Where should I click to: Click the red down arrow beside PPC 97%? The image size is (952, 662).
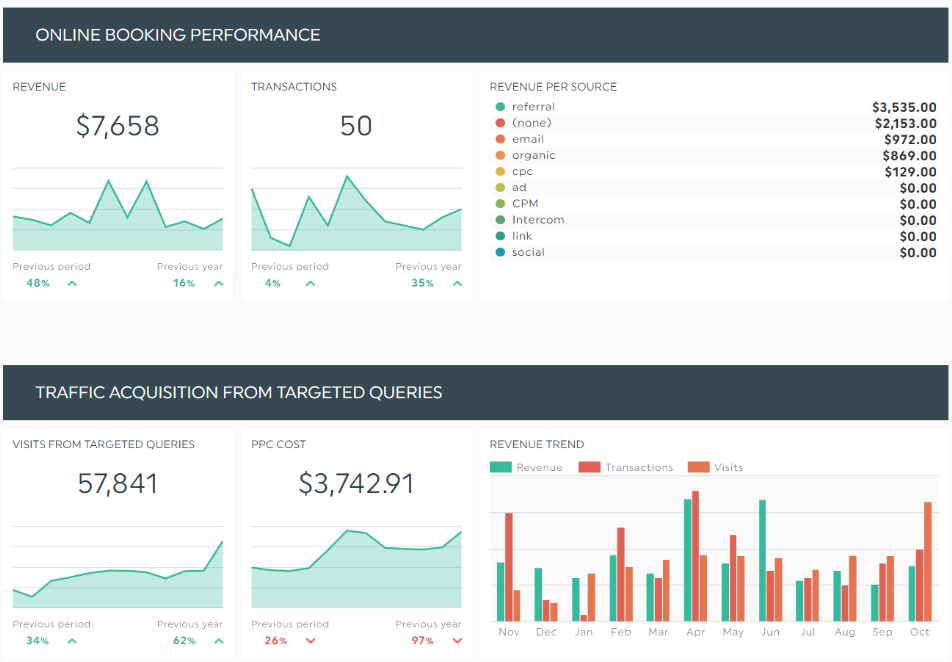(457, 641)
